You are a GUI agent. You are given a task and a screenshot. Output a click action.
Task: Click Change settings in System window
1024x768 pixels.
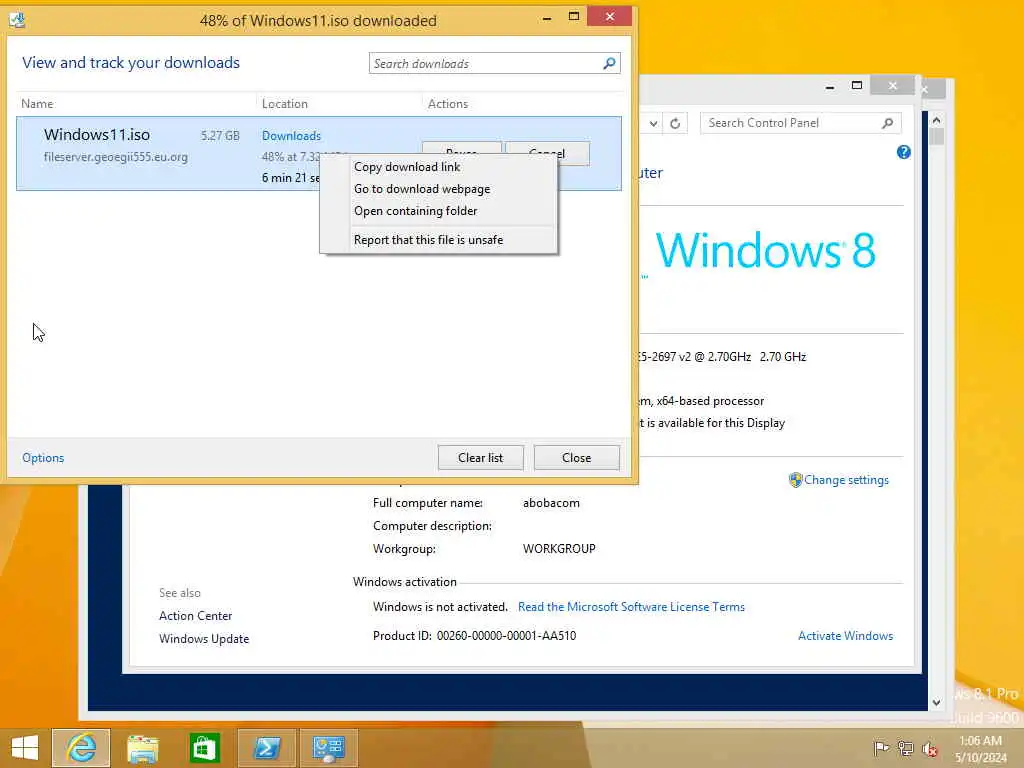click(846, 480)
